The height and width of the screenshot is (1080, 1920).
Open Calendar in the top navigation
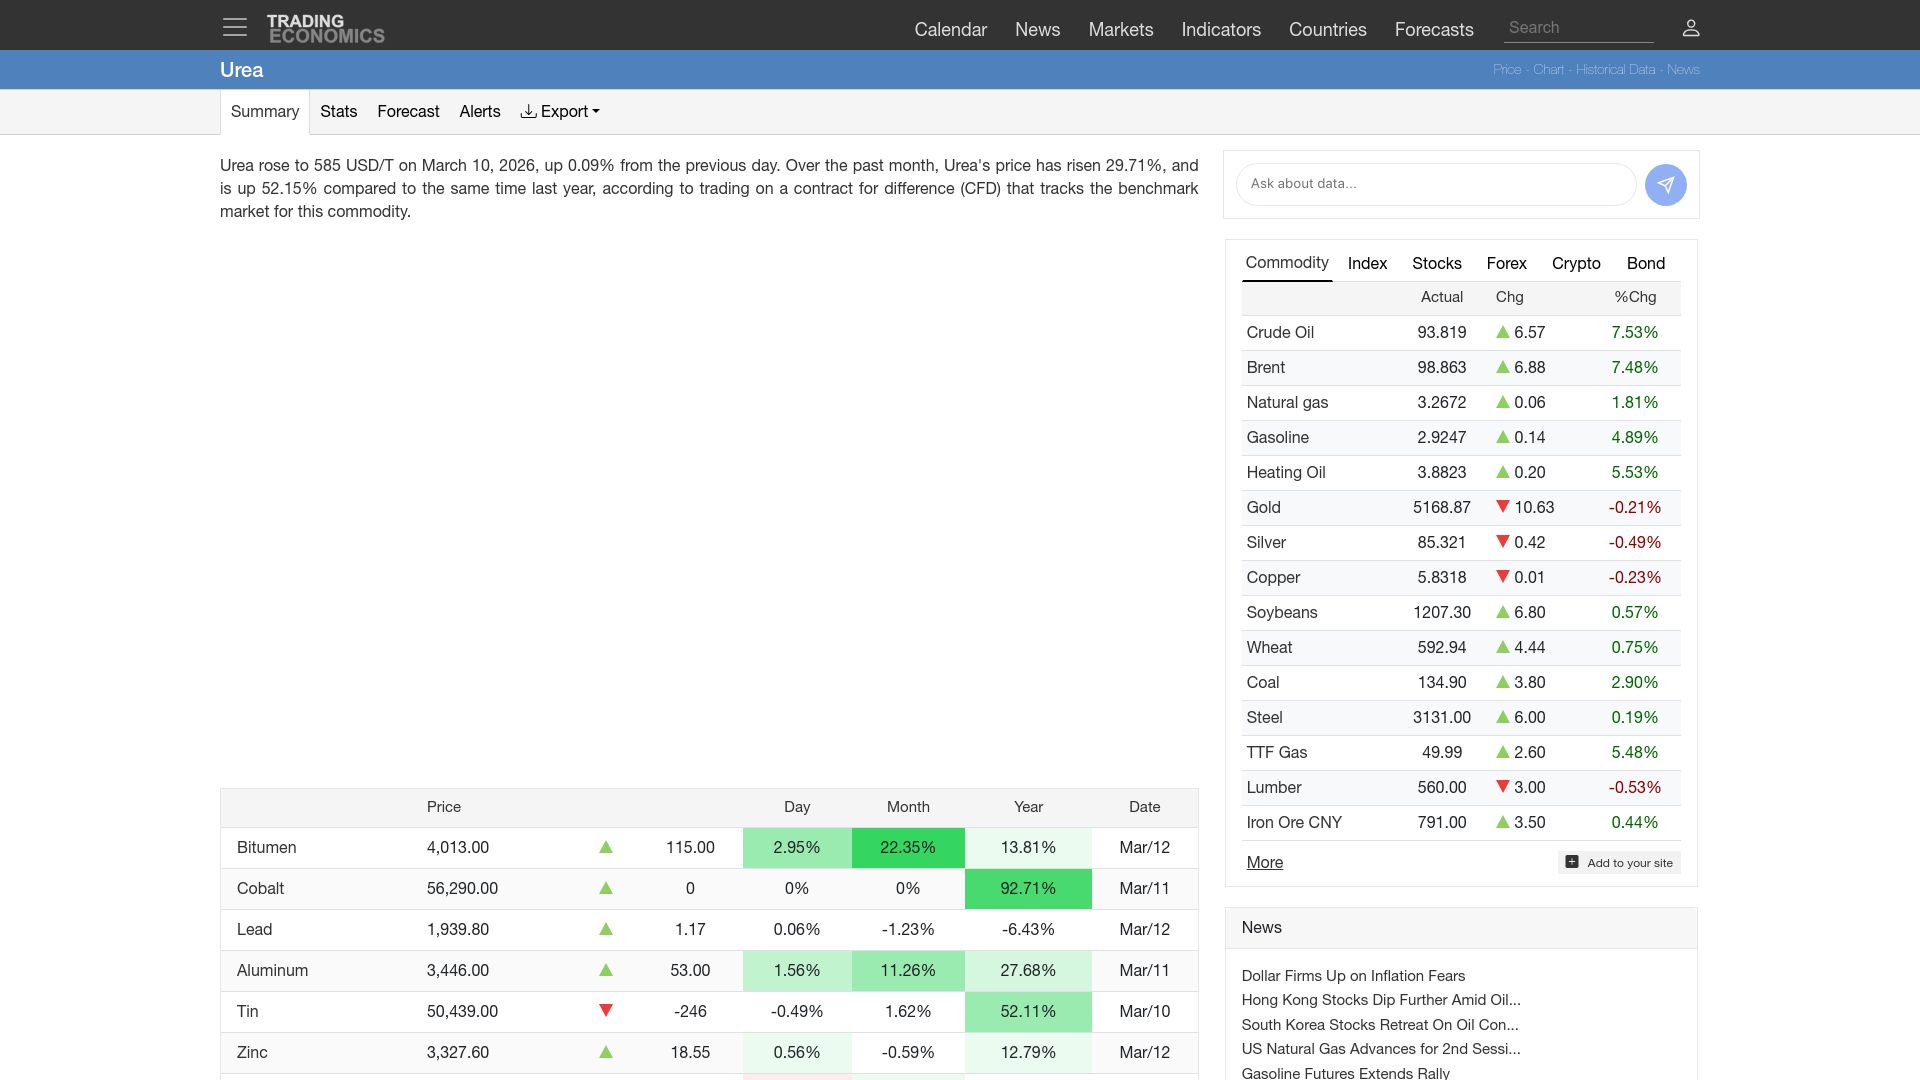click(950, 29)
